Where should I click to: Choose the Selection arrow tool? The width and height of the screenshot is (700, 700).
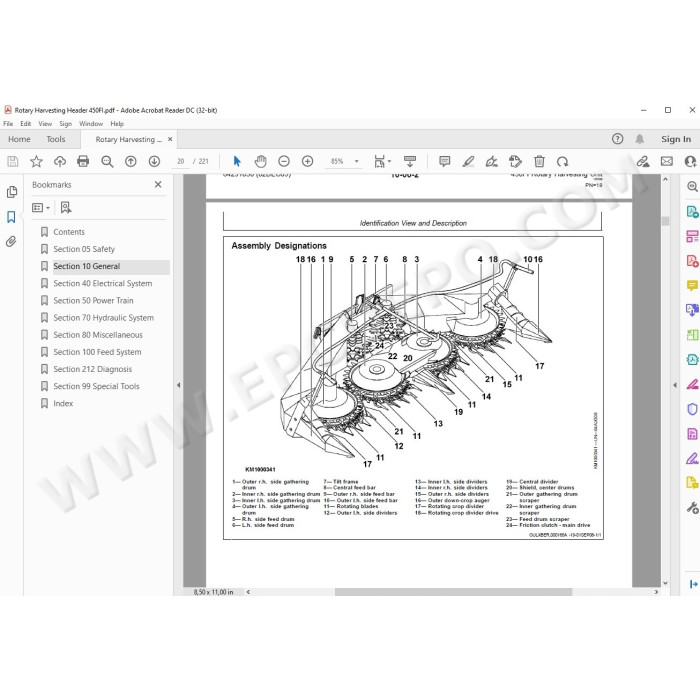click(x=237, y=161)
